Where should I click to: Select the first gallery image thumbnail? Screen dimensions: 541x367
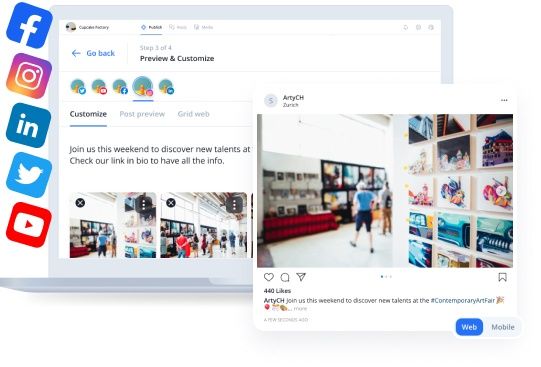pos(113,225)
